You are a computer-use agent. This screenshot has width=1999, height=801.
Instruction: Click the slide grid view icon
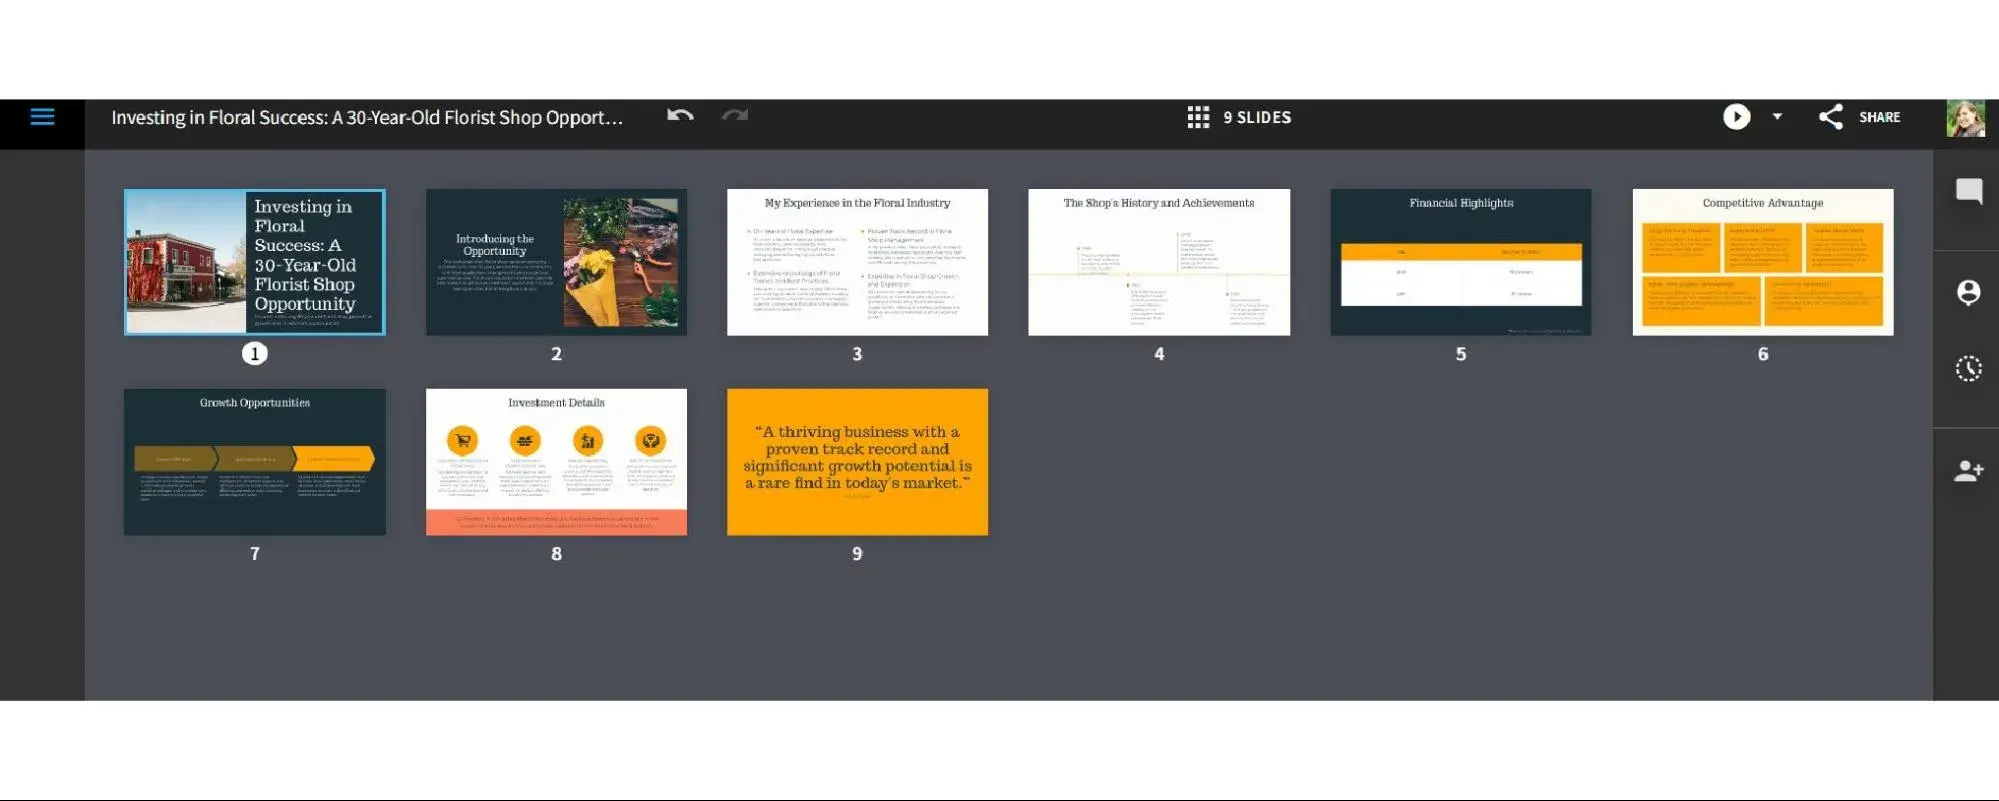coord(1198,117)
